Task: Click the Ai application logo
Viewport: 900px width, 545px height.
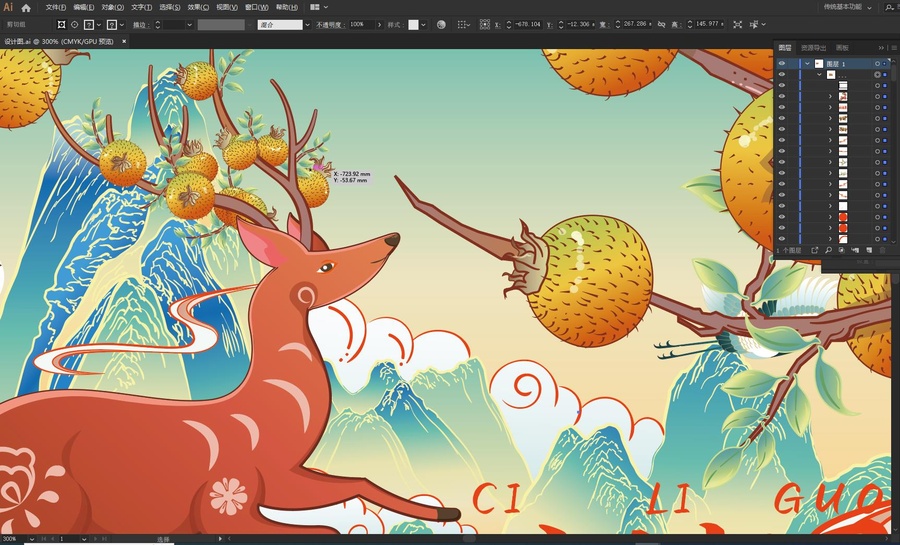Action: [8, 7]
